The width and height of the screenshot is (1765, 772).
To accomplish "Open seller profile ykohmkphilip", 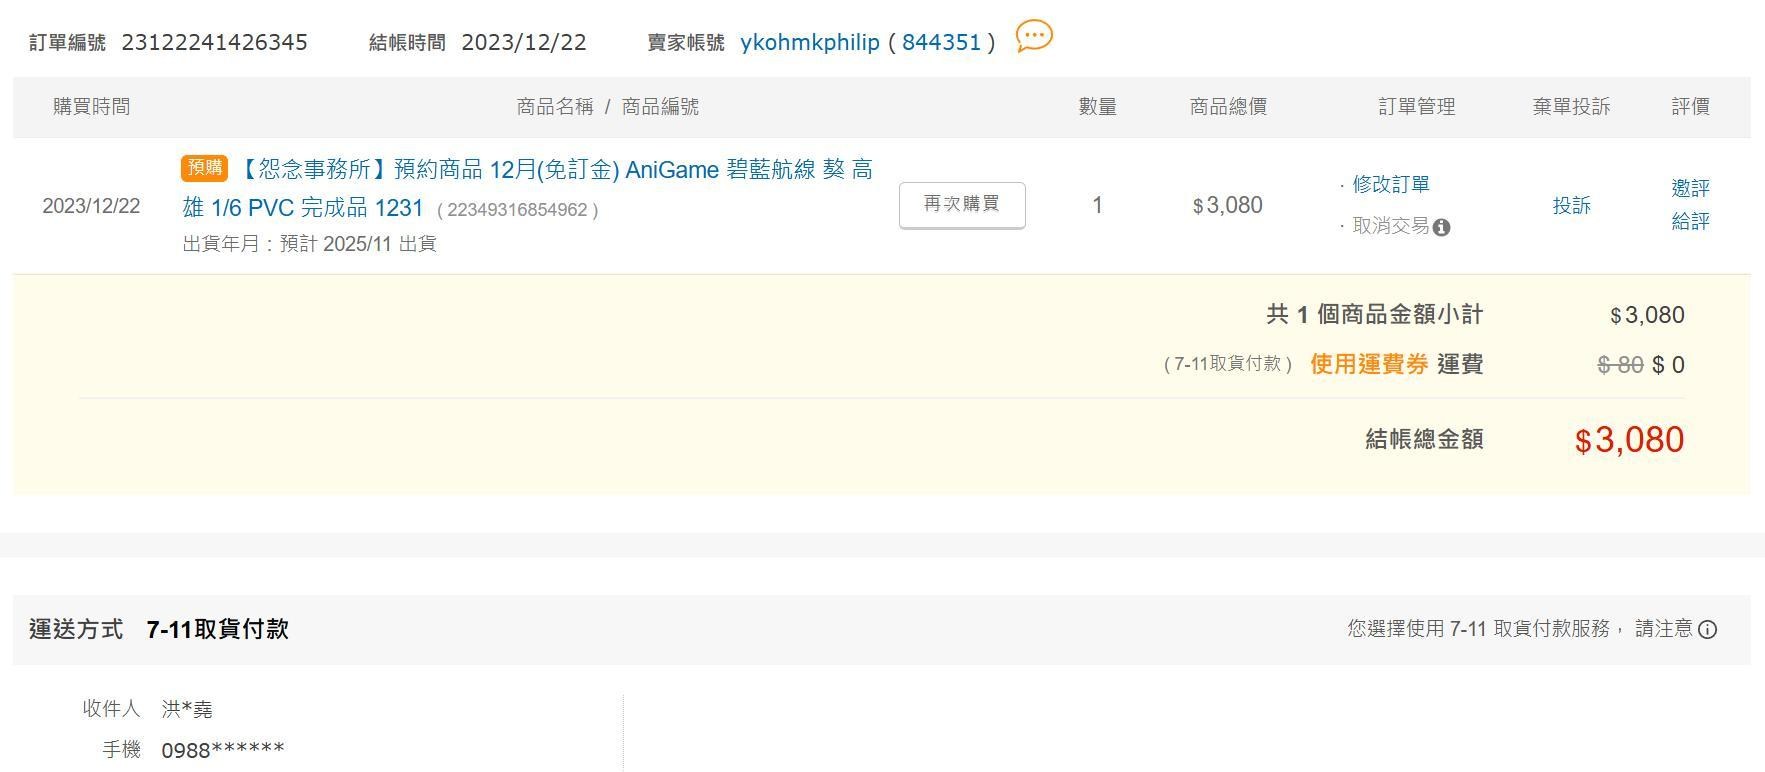I will (809, 42).
